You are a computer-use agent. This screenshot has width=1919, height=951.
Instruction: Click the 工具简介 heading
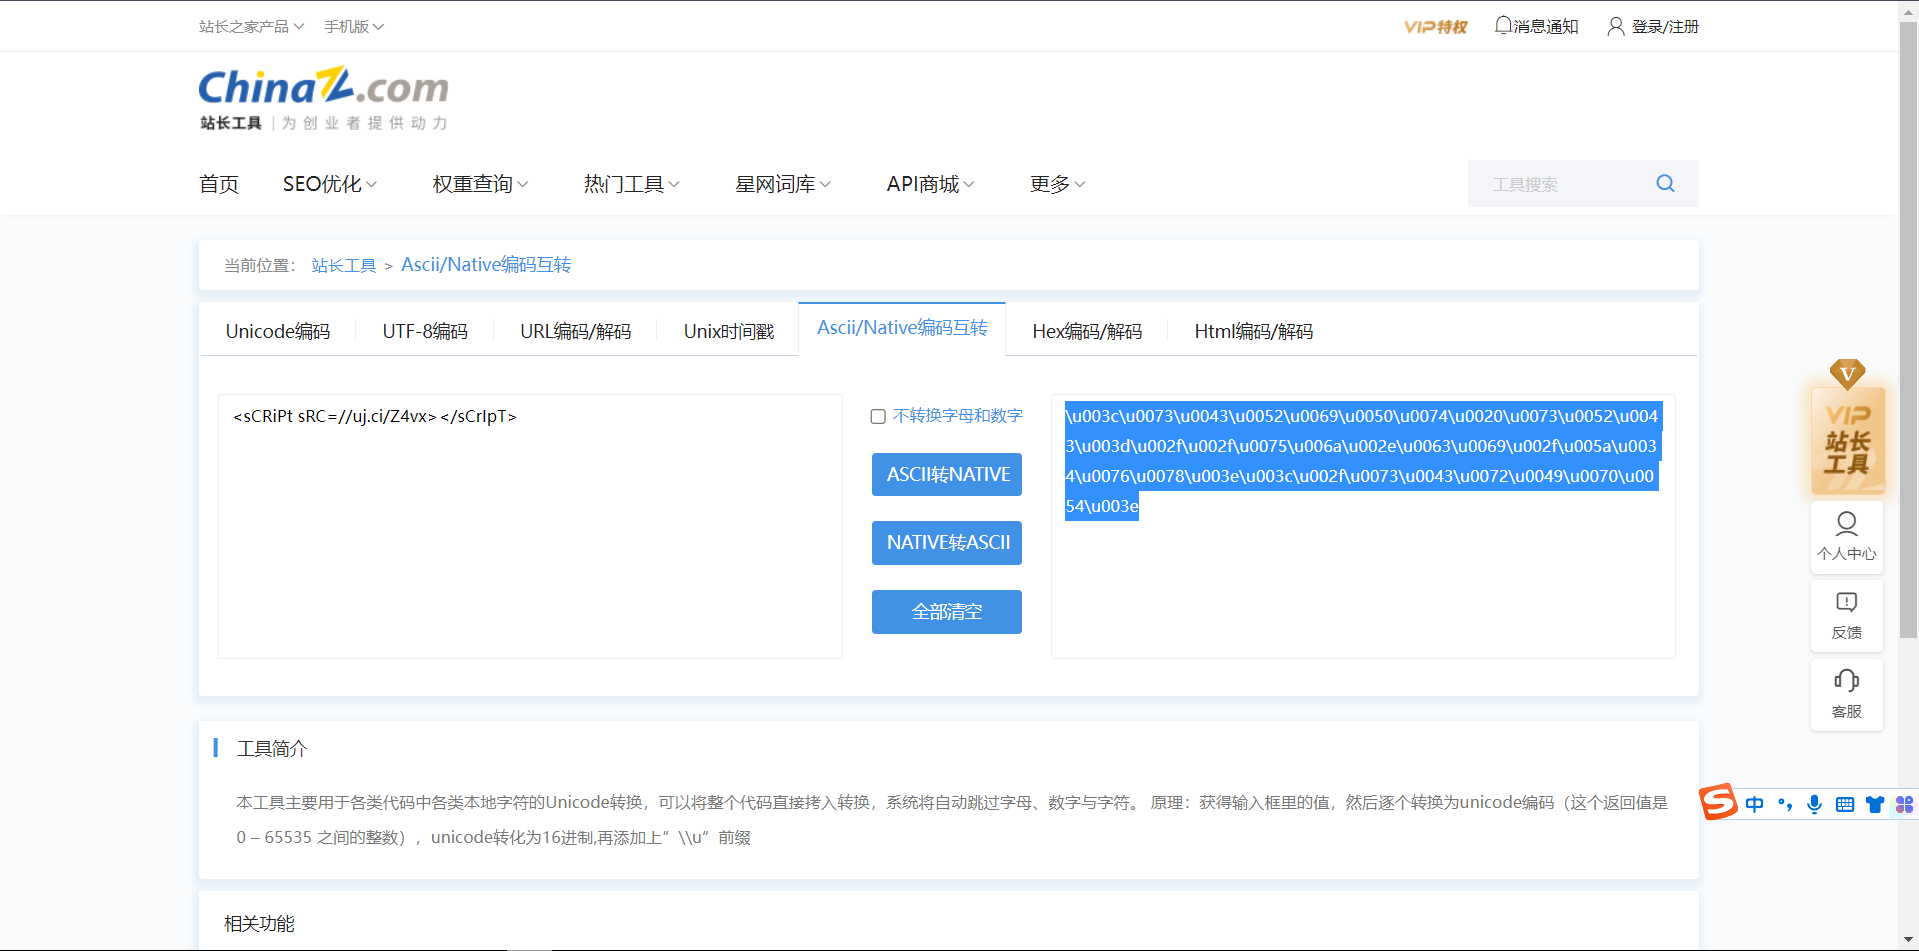coord(272,748)
